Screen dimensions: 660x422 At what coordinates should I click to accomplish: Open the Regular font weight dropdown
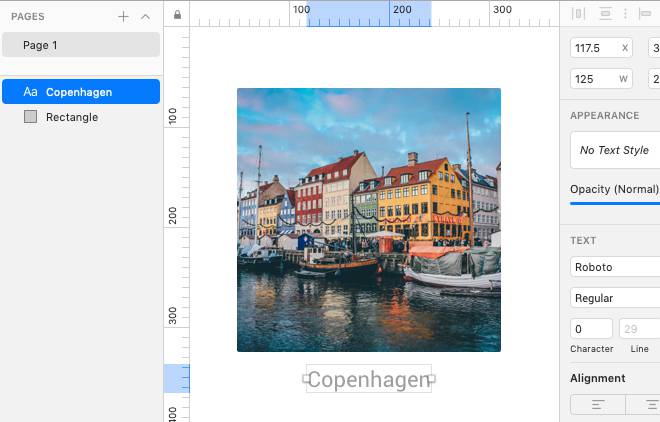point(615,298)
